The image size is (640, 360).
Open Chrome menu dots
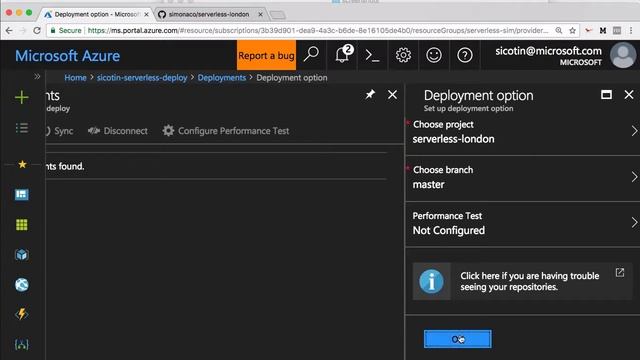coord(631,31)
